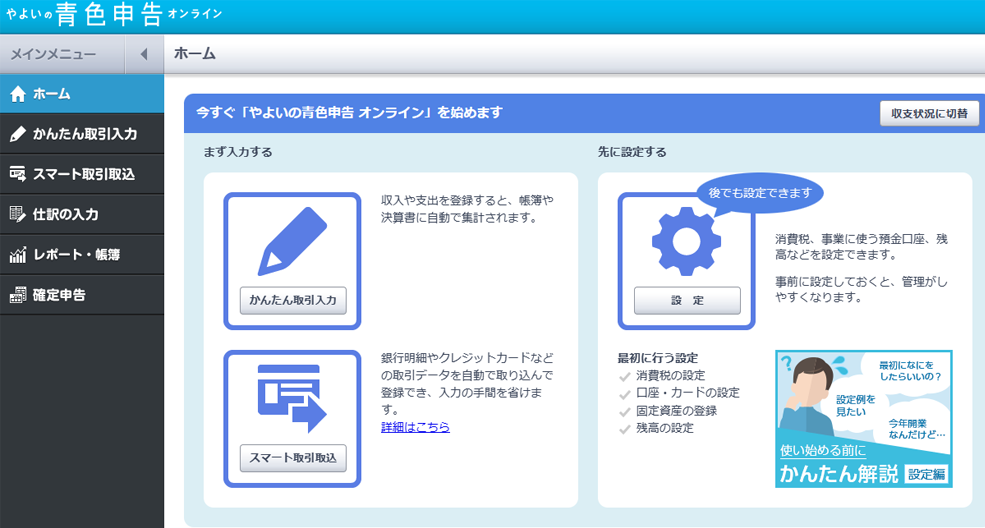This screenshot has height=528, width=985.
Task: Open 仕訳の入力 in the sidebar
Action: tap(82, 214)
